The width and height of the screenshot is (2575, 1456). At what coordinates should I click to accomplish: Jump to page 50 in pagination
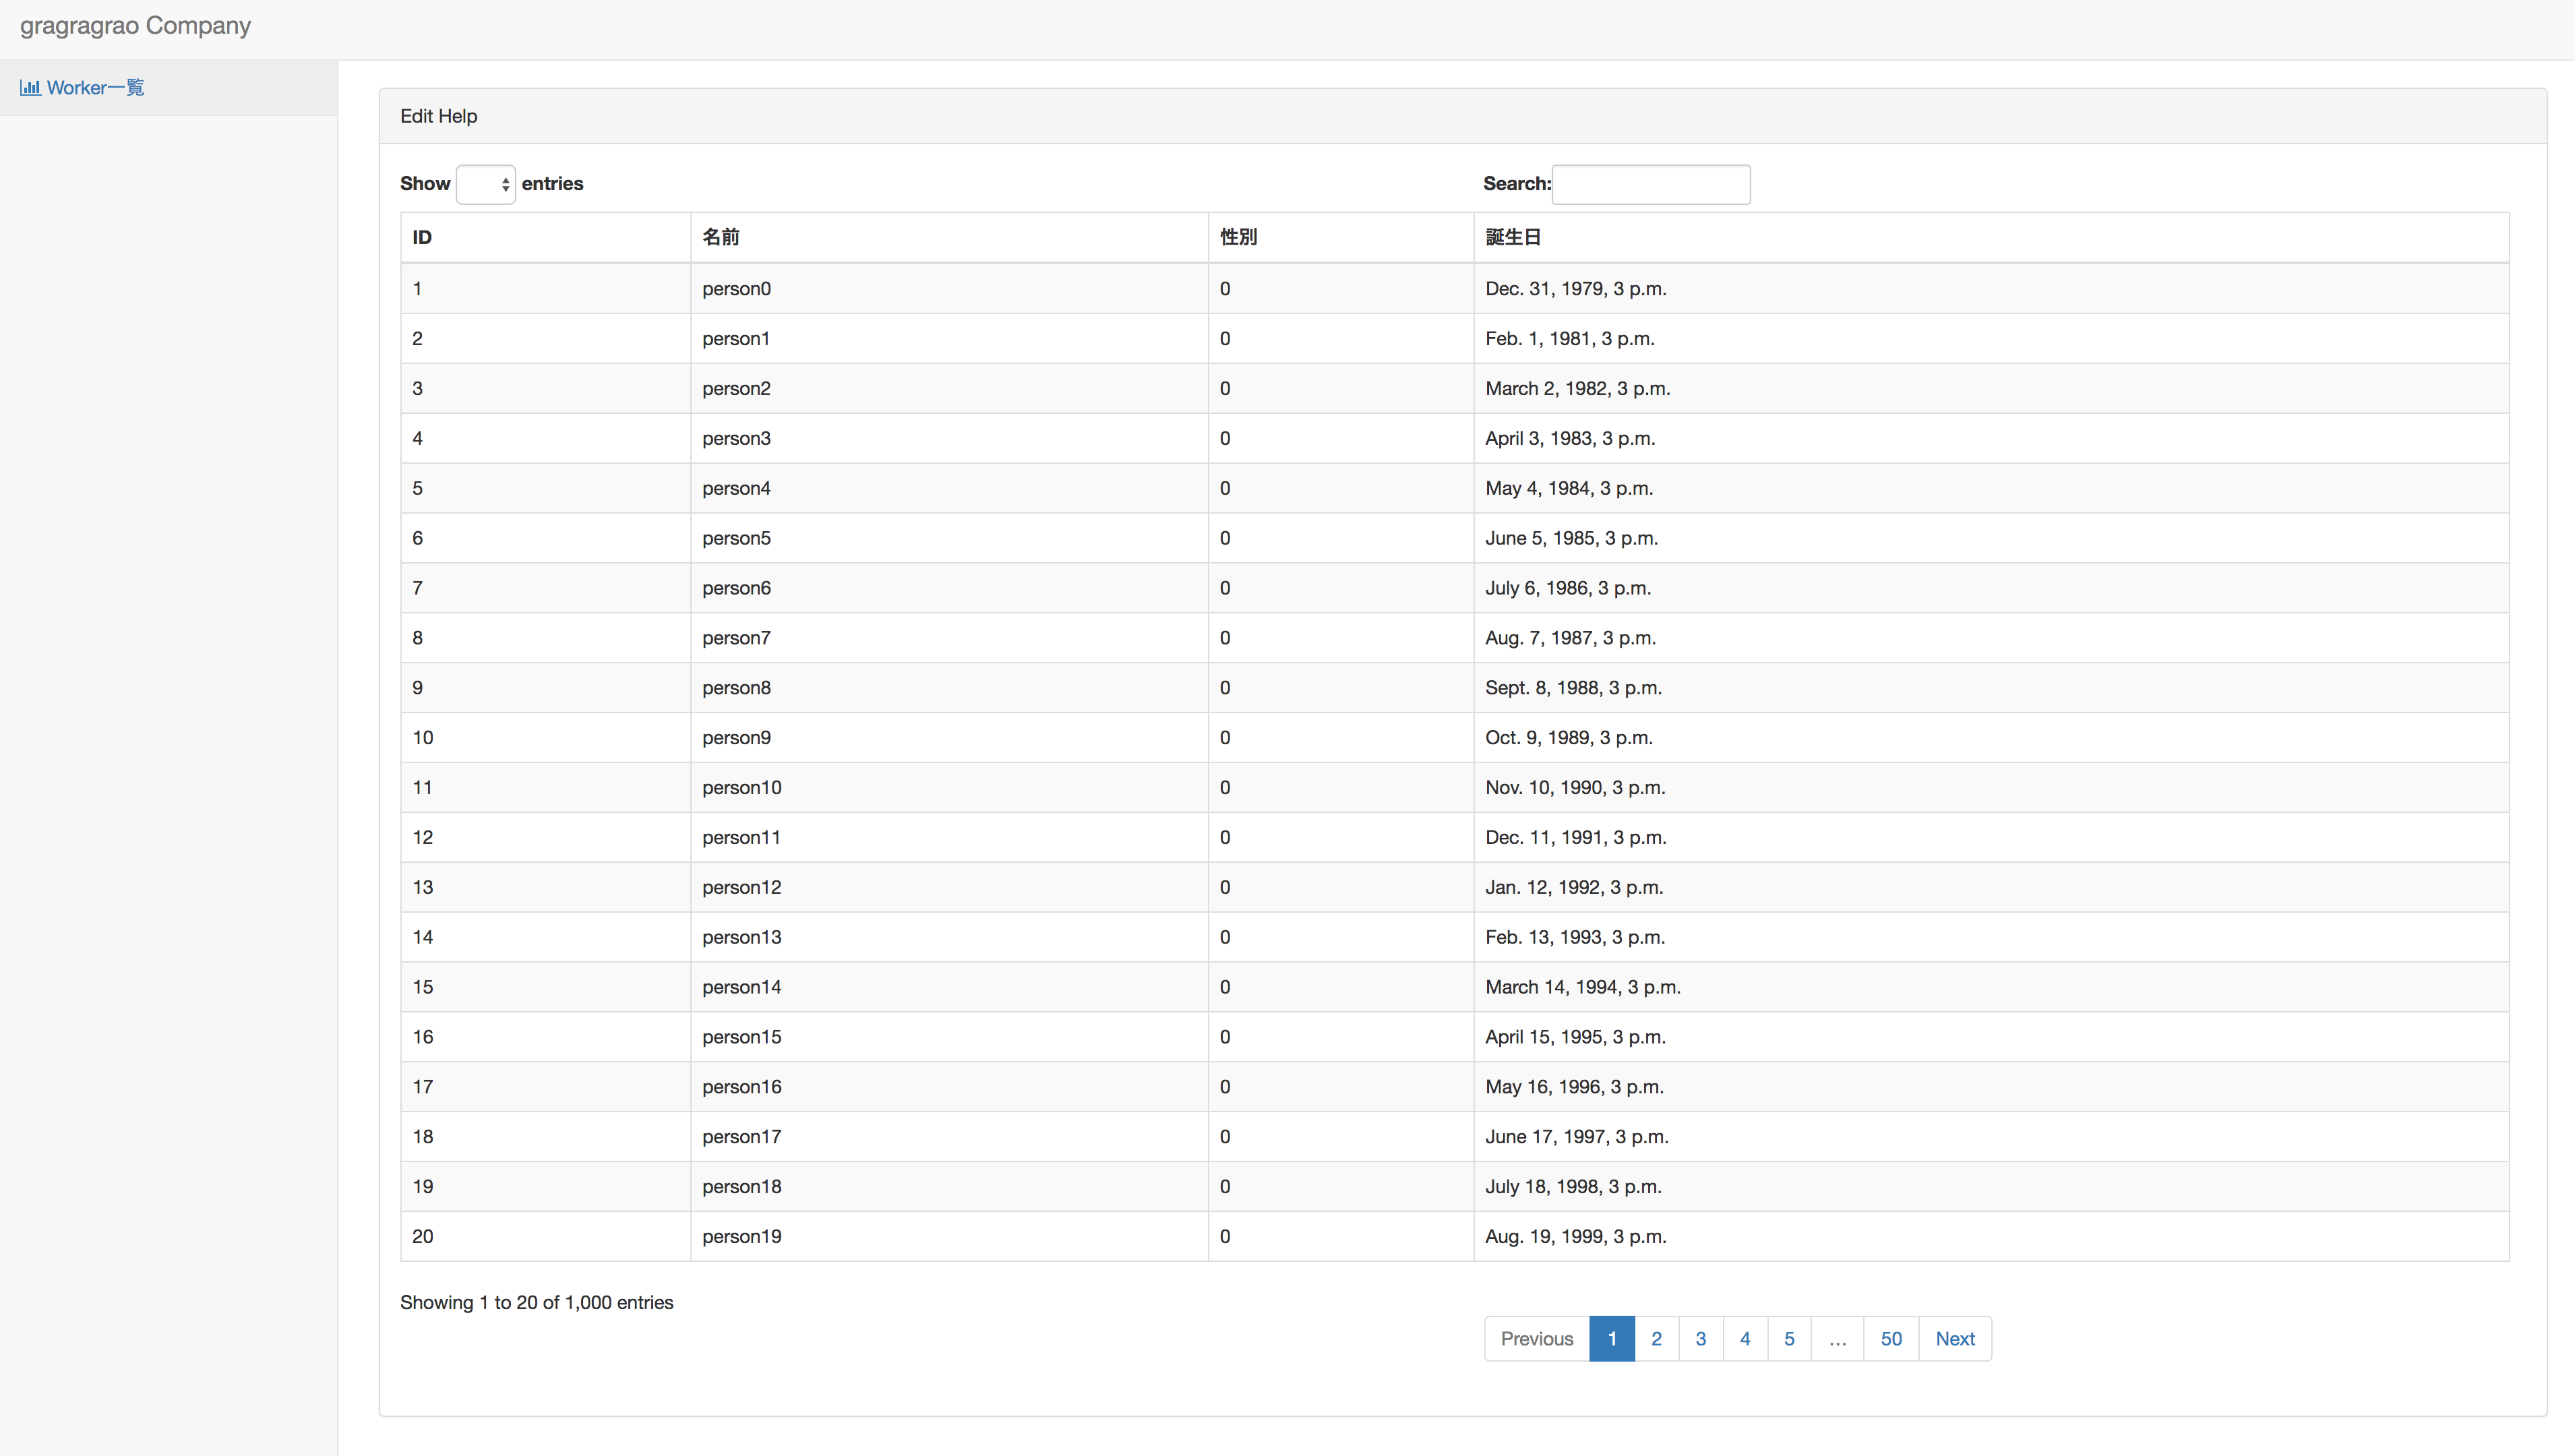pyautogui.click(x=1891, y=1339)
